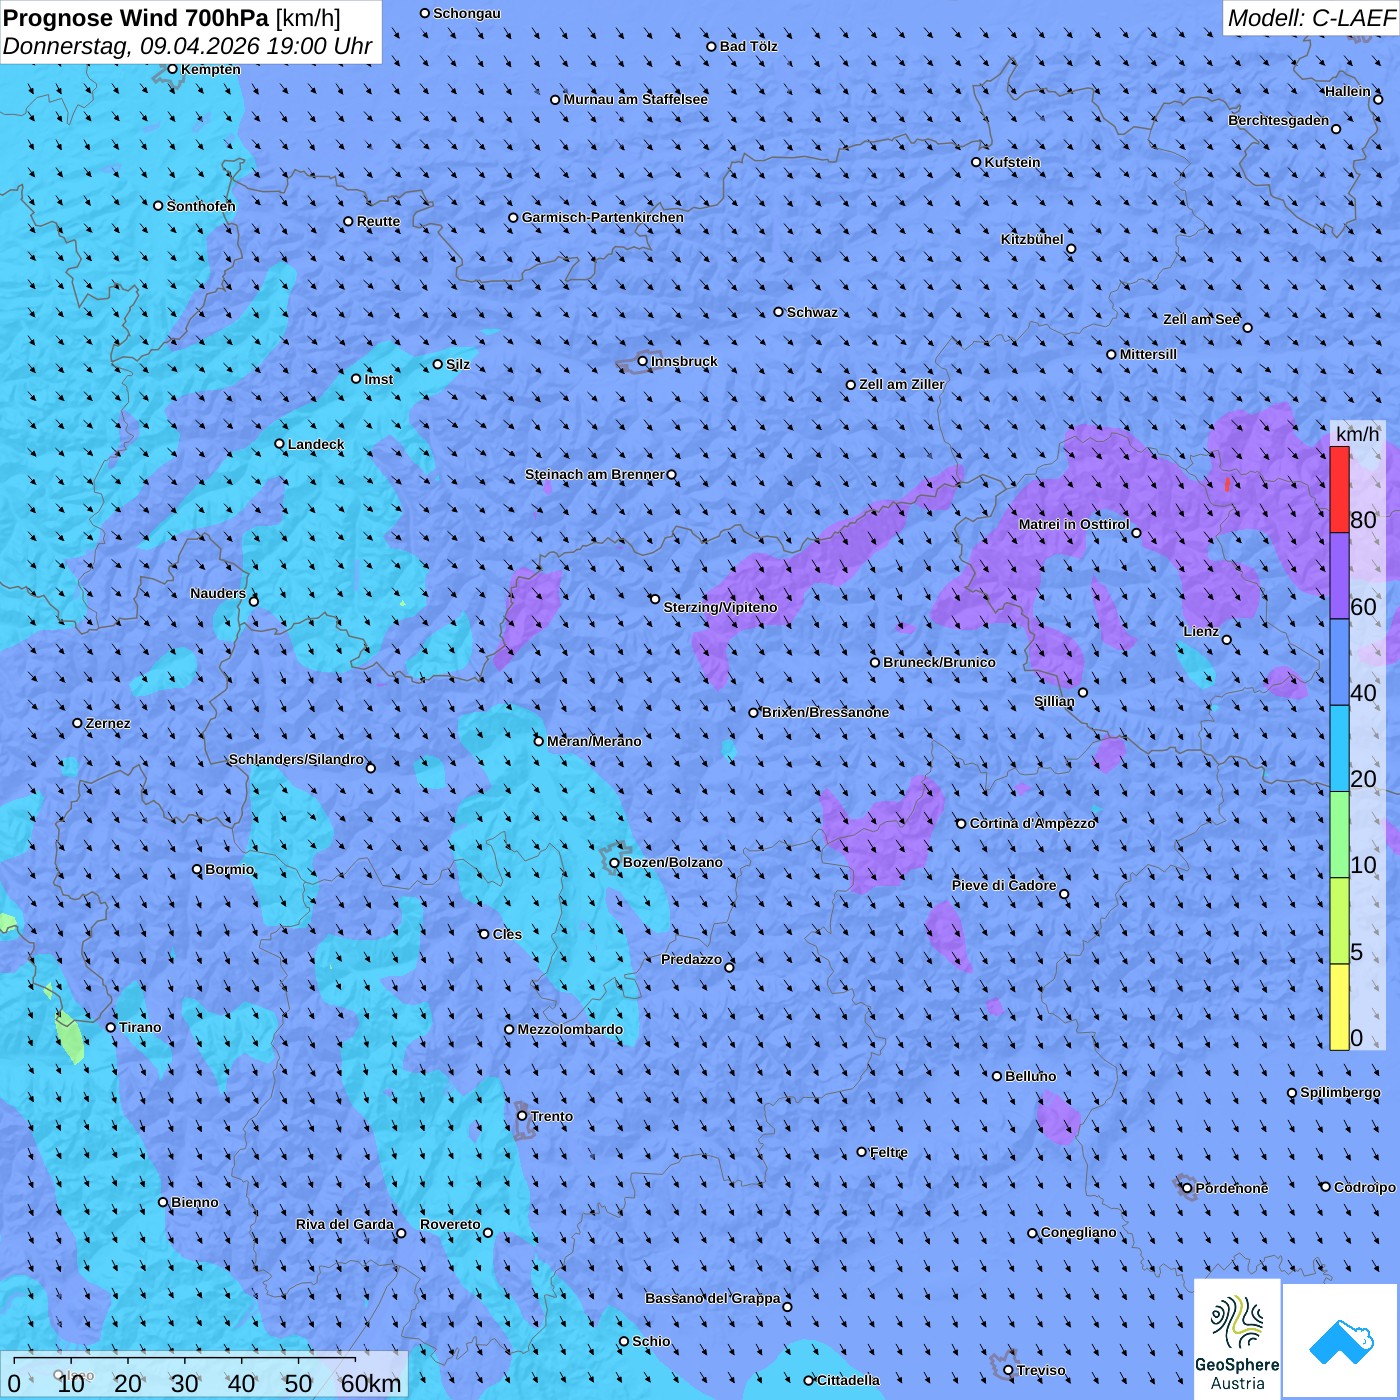Click the Bozen/Bolzano city marker
Screen dimensions: 1400x1400
coord(615,862)
